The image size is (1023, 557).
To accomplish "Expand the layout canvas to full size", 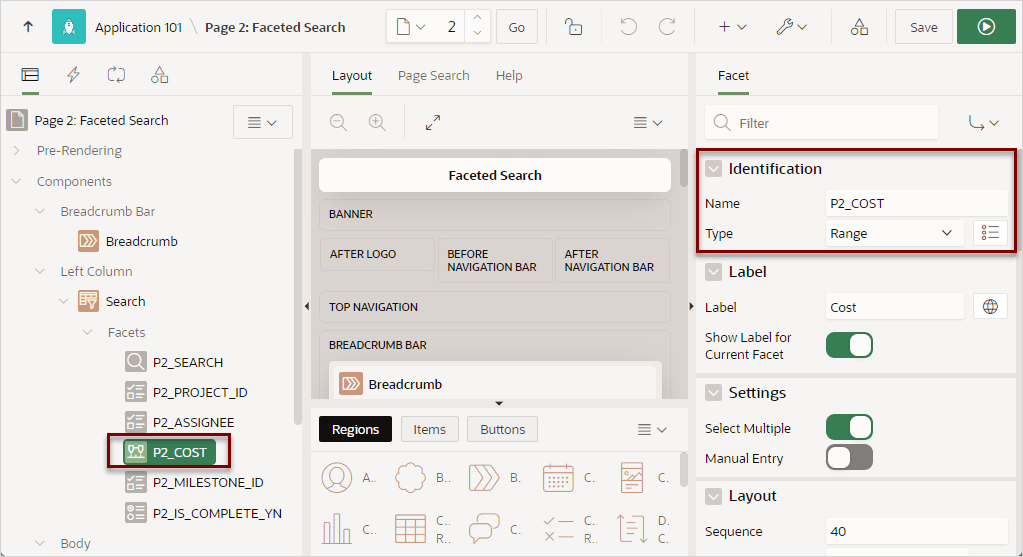I will click(433, 123).
